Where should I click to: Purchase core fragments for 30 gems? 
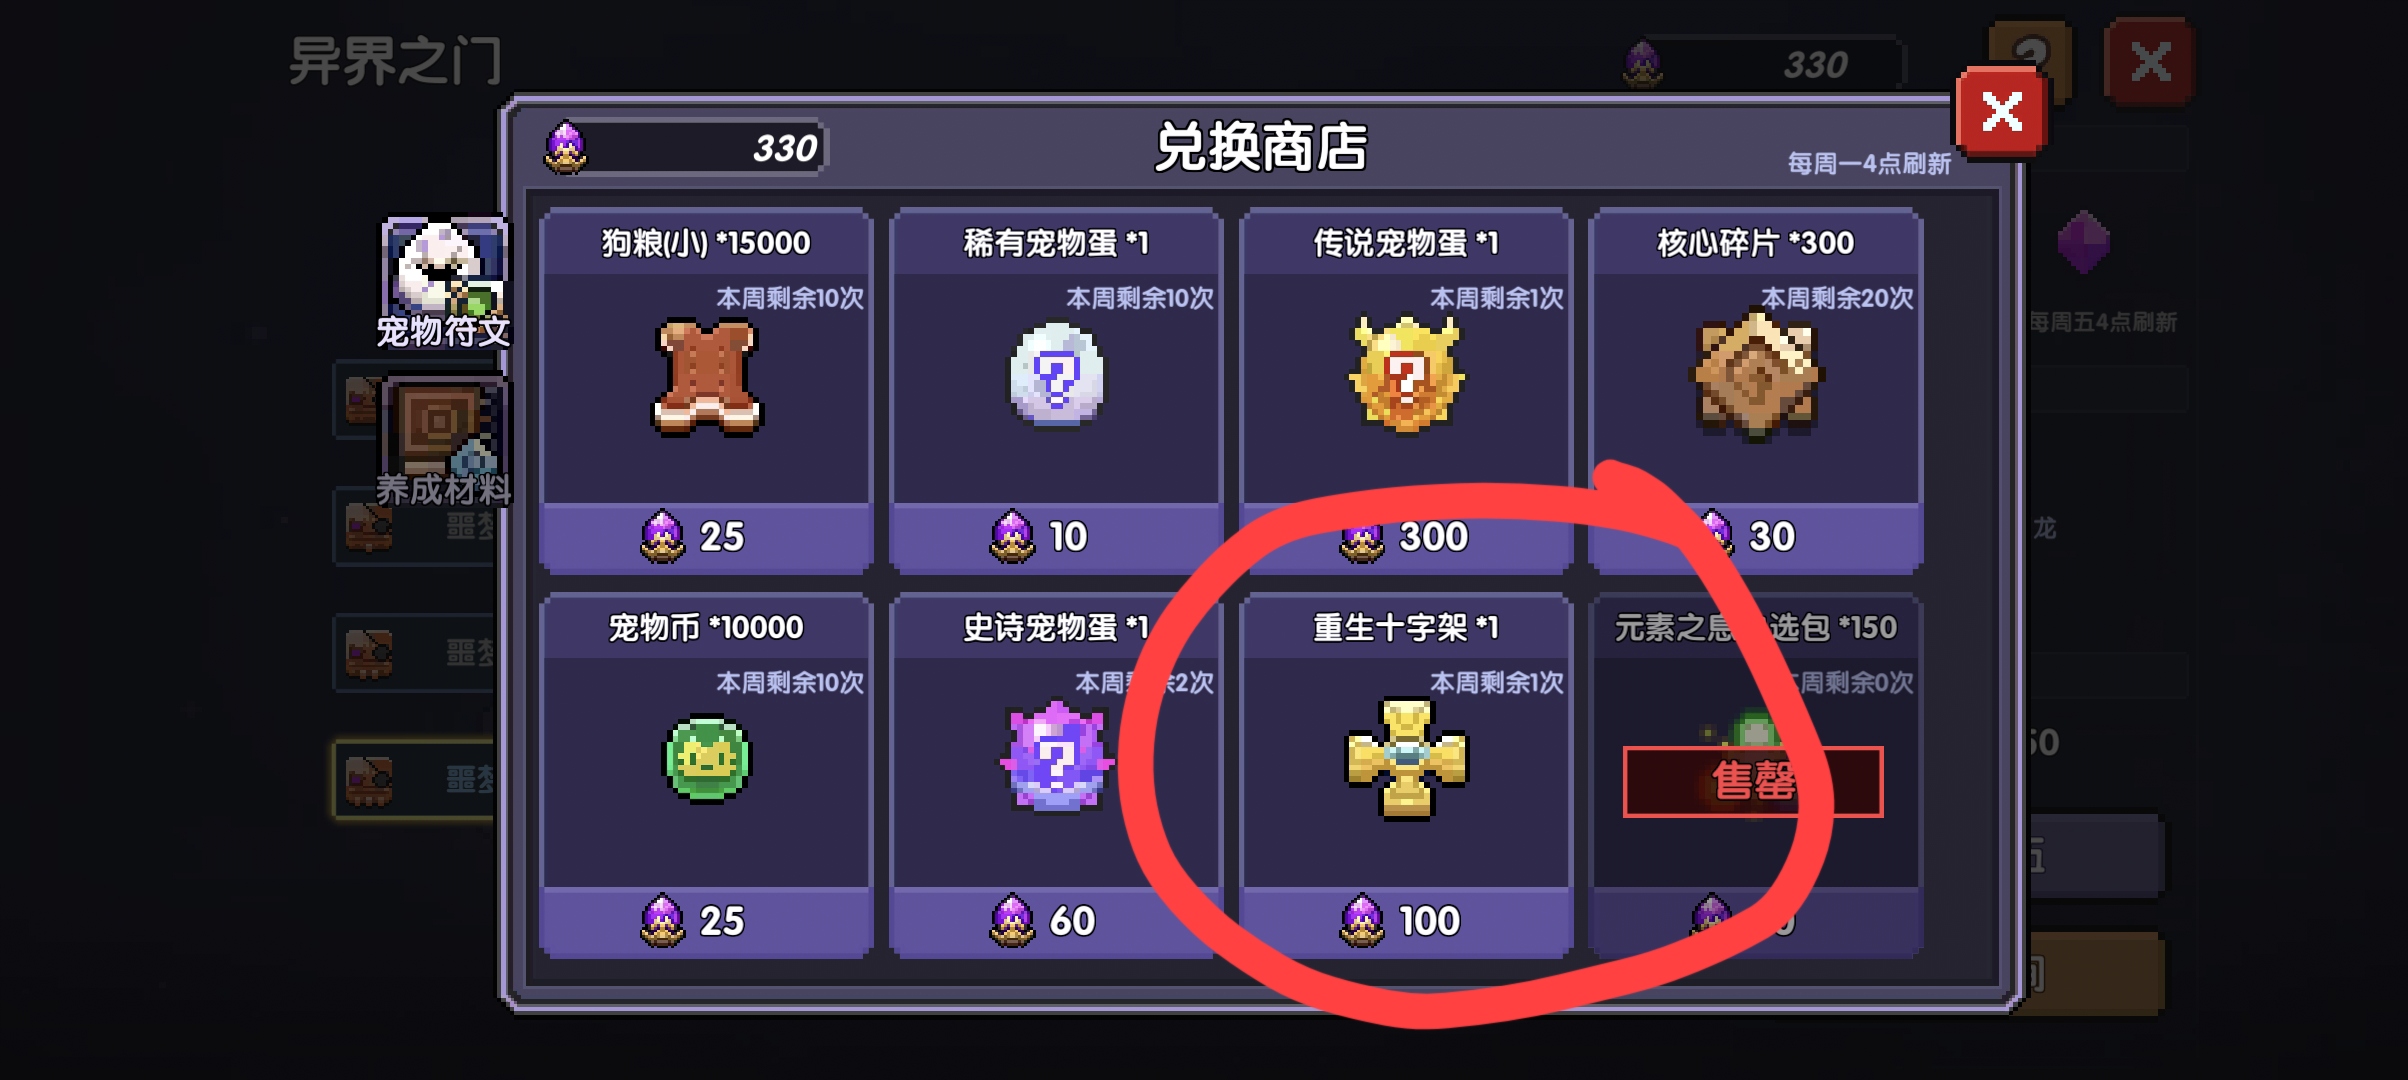(x=1756, y=537)
